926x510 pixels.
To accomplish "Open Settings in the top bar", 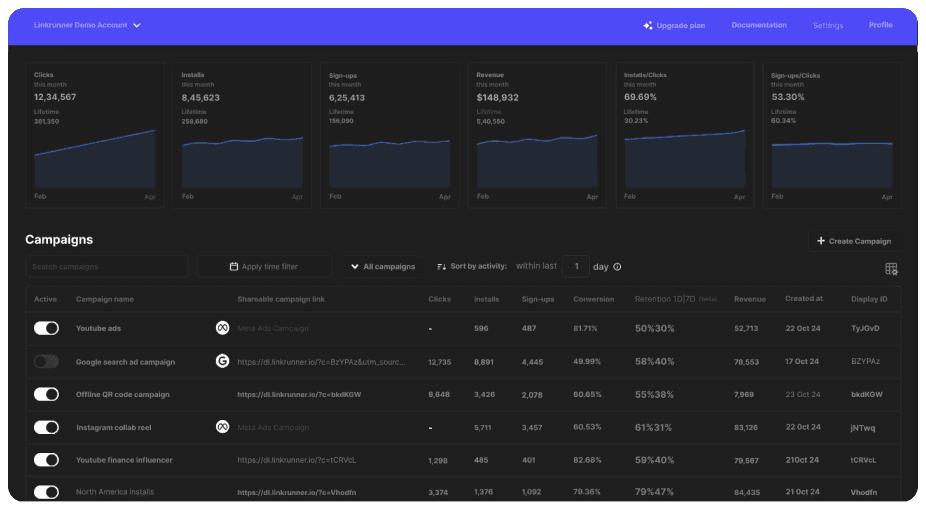I will click(x=827, y=25).
